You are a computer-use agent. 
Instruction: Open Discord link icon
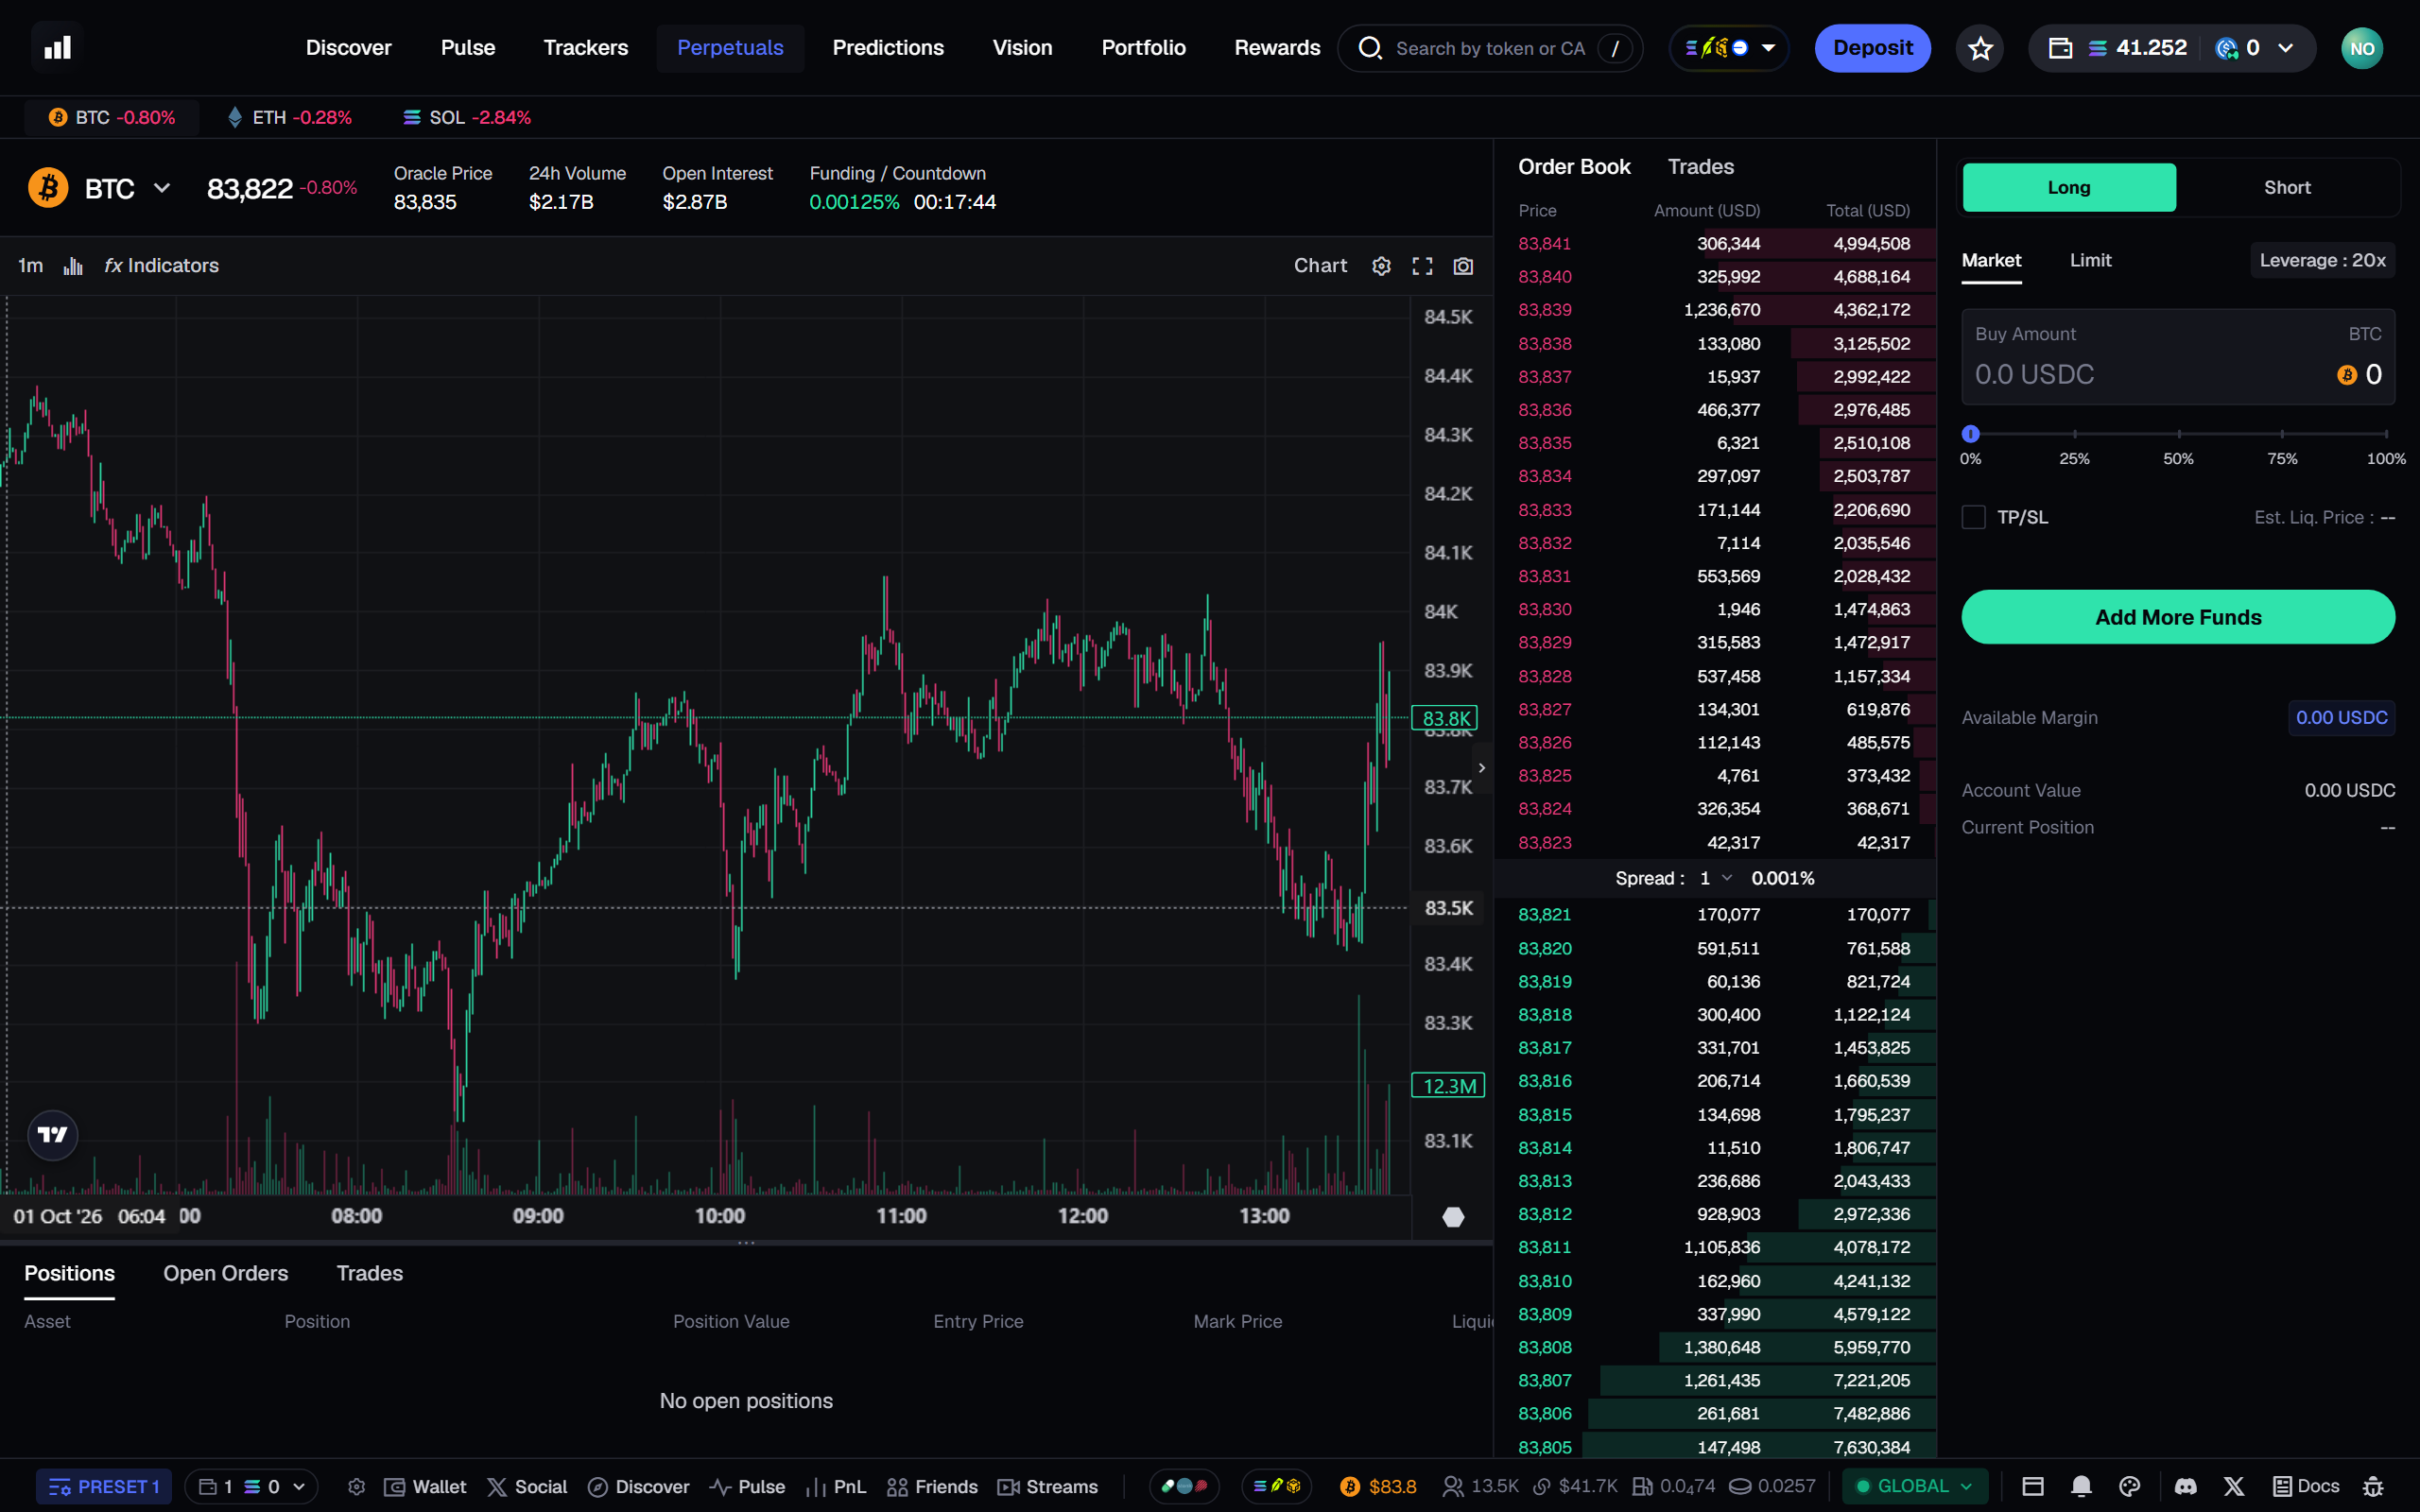click(2186, 1486)
